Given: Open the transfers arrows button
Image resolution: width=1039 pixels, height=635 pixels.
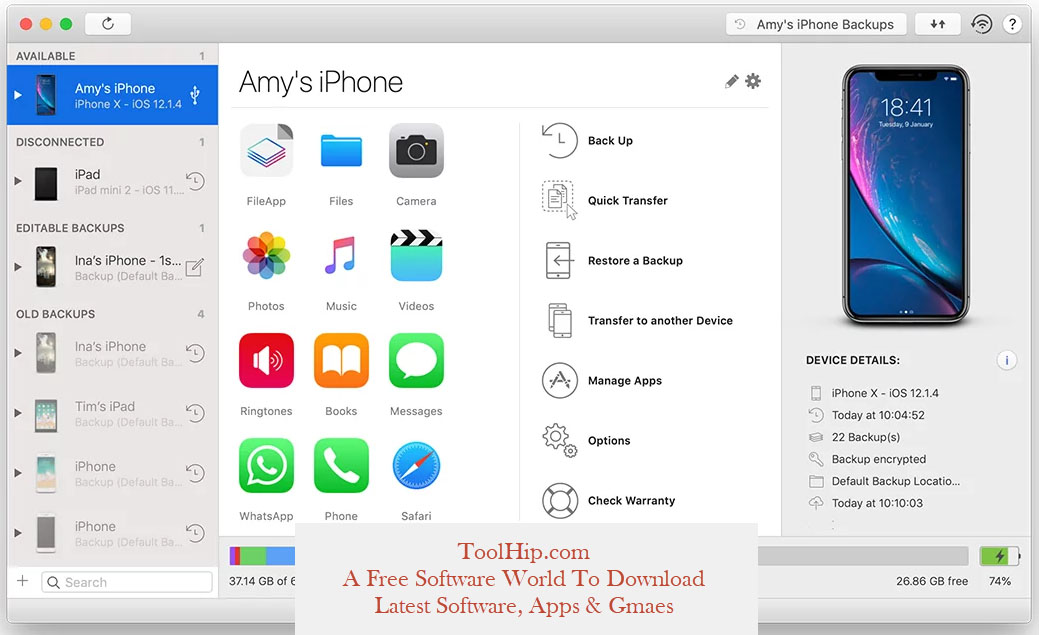Looking at the screenshot, I should (x=938, y=24).
